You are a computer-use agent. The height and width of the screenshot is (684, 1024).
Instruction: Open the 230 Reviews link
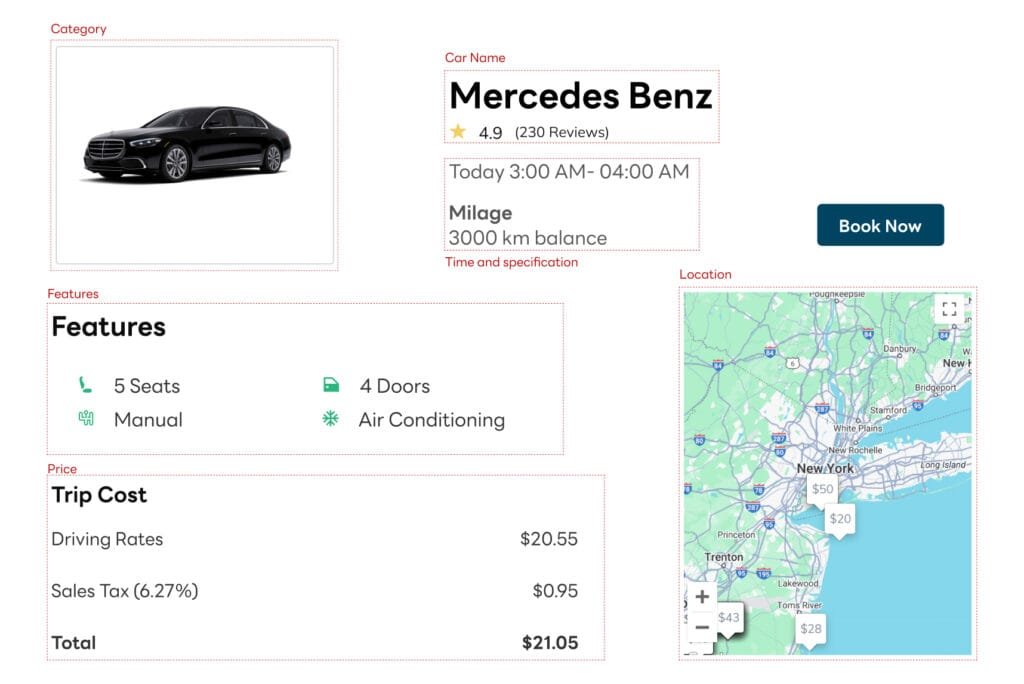pos(560,131)
